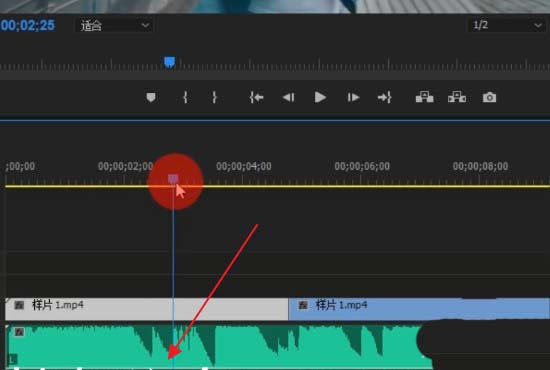Select the first 样片 1.mp4 grey video clip
Viewport: 550px width, 370px height.
[x=147, y=309]
